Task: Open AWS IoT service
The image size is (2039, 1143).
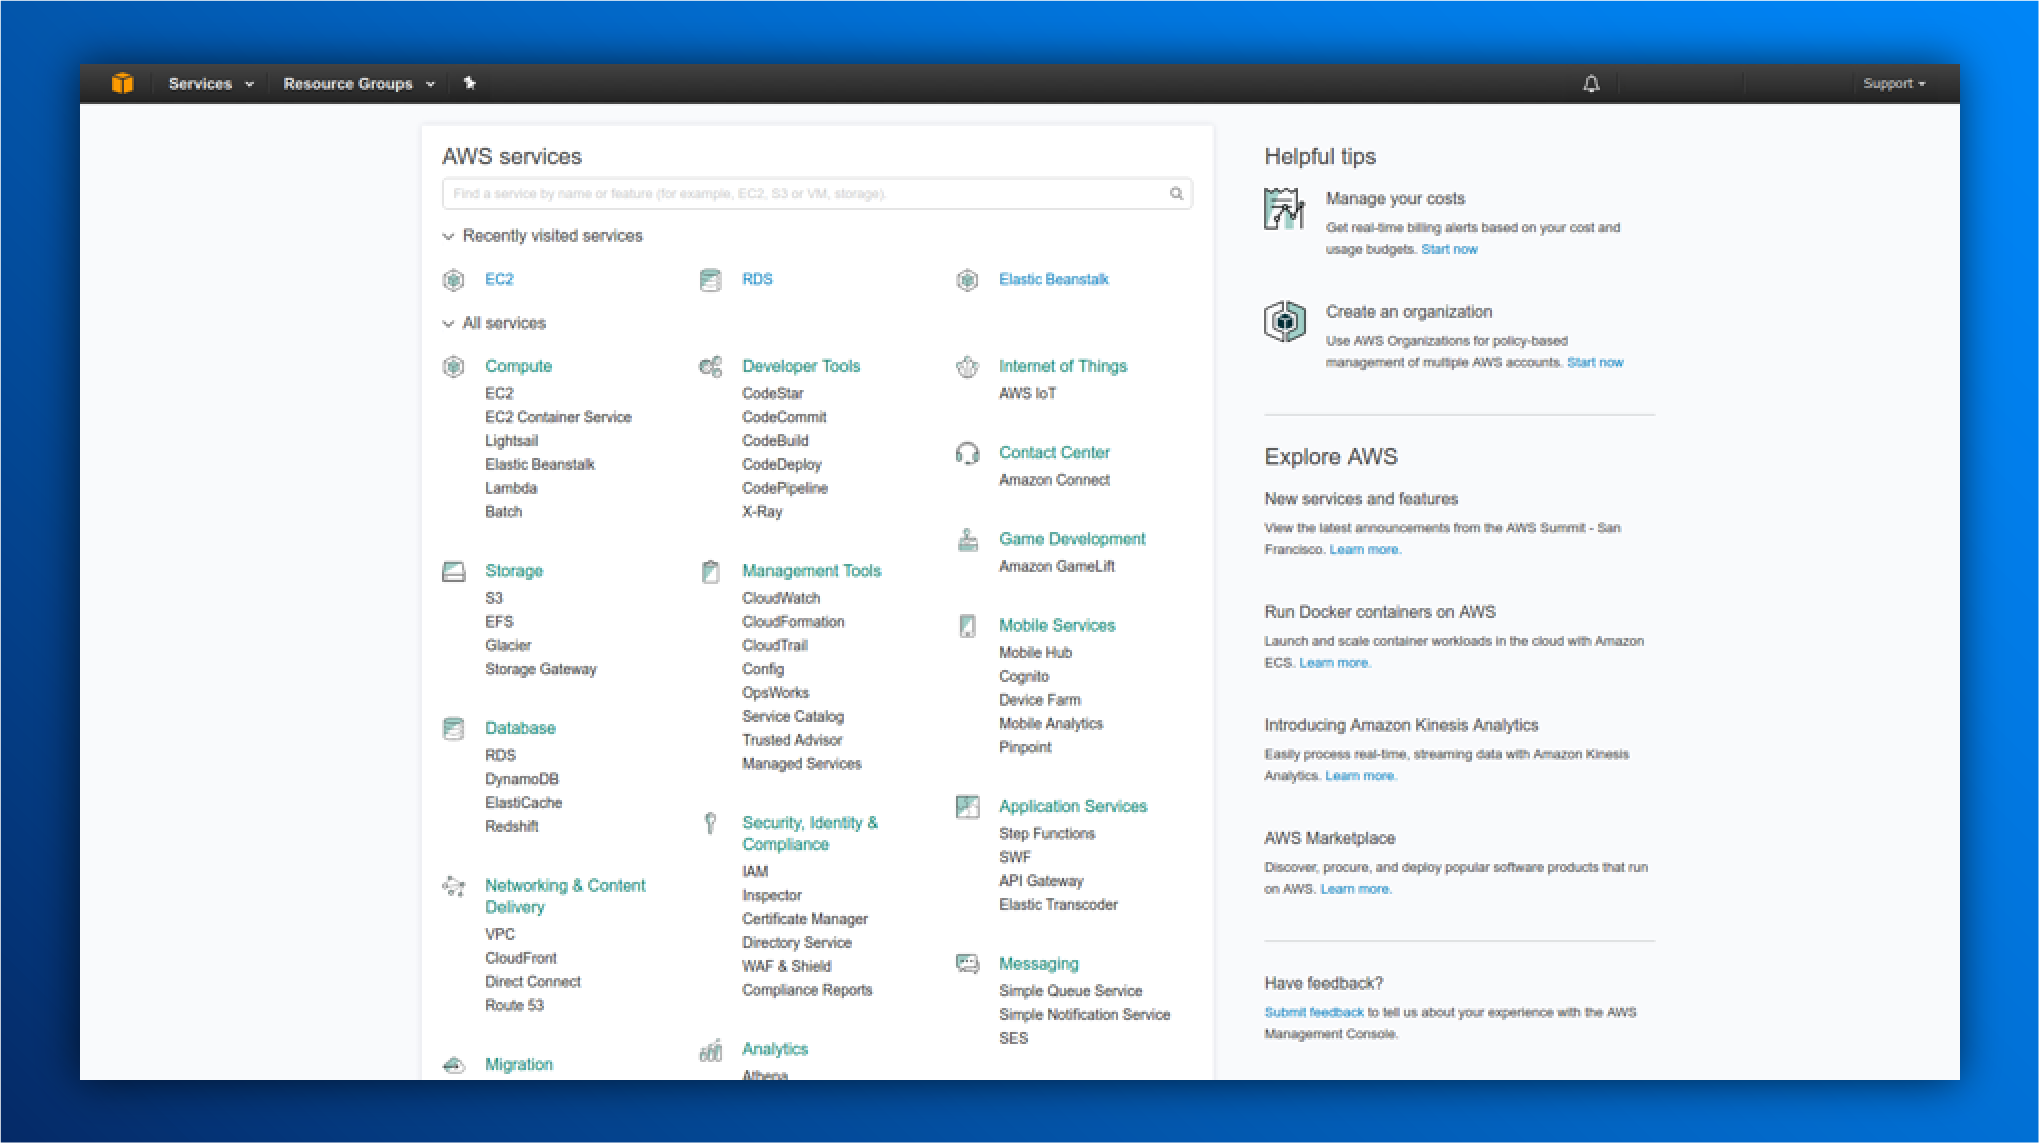Action: pos(1027,394)
